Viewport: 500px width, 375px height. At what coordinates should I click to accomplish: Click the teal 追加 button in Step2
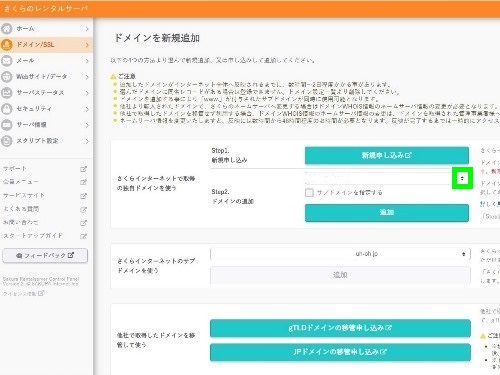point(387,213)
